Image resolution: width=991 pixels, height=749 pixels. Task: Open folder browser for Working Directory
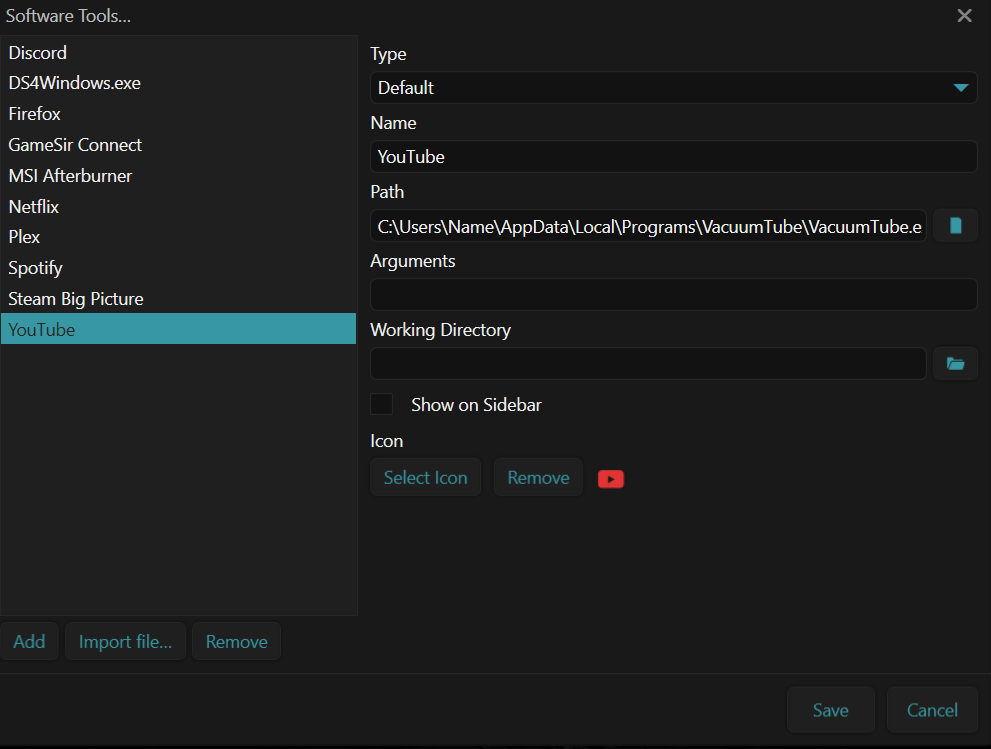click(955, 363)
